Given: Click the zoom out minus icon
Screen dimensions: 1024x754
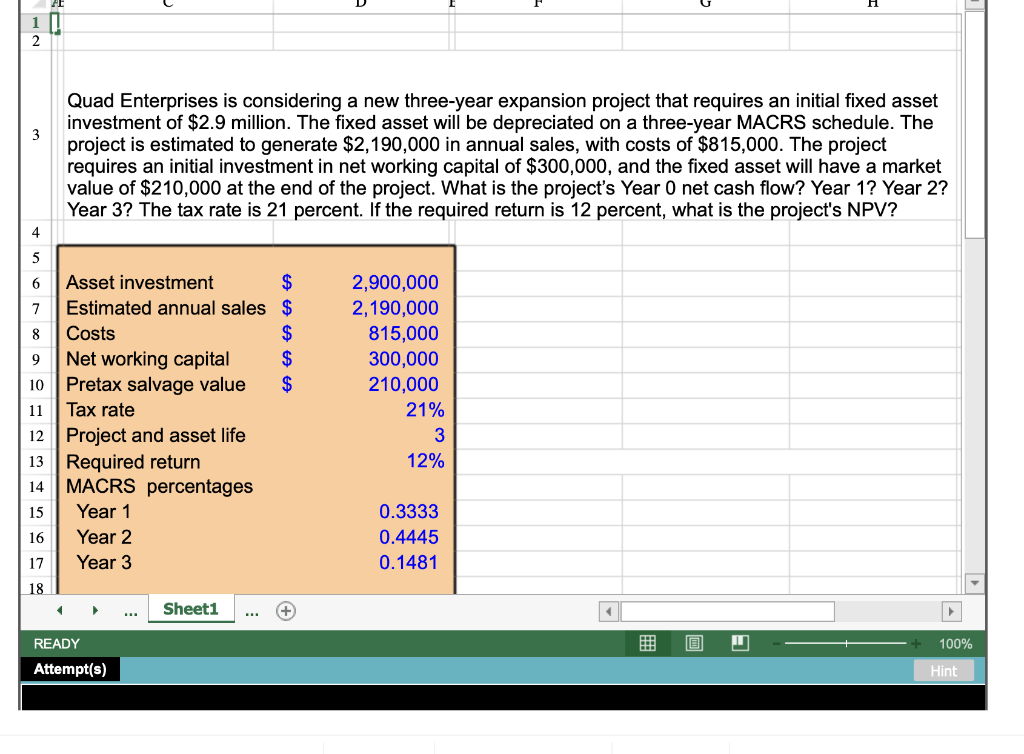Looking at the screenshot, I should pyautogui.click(x=775, y=643).
